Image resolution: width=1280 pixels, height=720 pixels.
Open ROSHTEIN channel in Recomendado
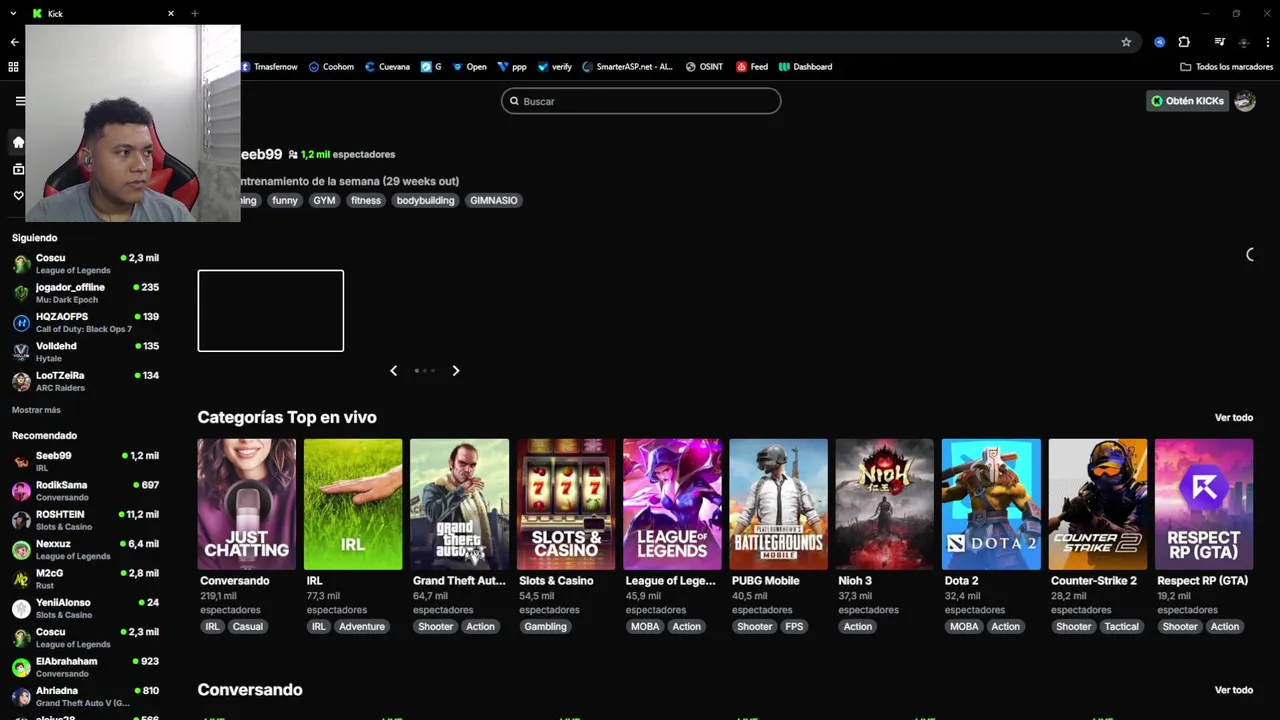(x=86, y=521)
